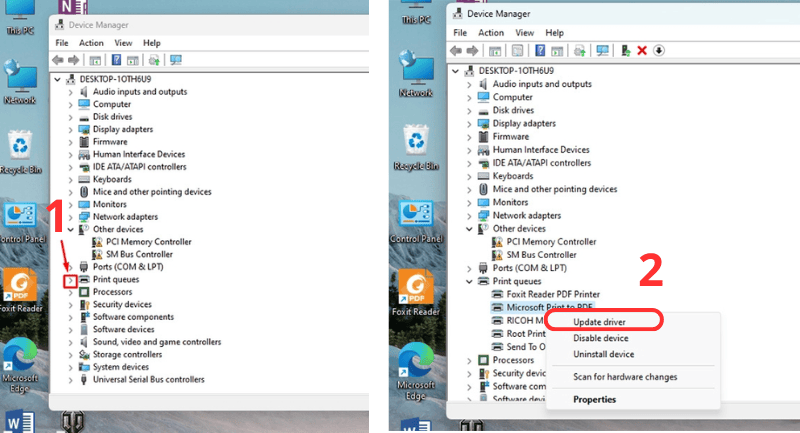The width and height of the screenshot is (800, 433).
Task: Select Scan for hardware changes menu entry
Action: pos(625,377)
